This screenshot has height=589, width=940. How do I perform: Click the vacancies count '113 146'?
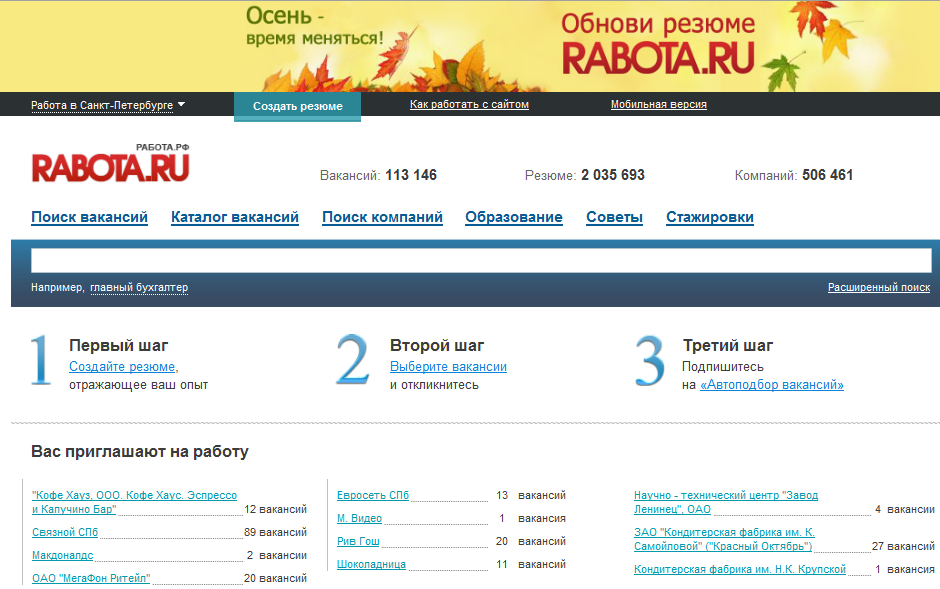(x=411, y=175)
